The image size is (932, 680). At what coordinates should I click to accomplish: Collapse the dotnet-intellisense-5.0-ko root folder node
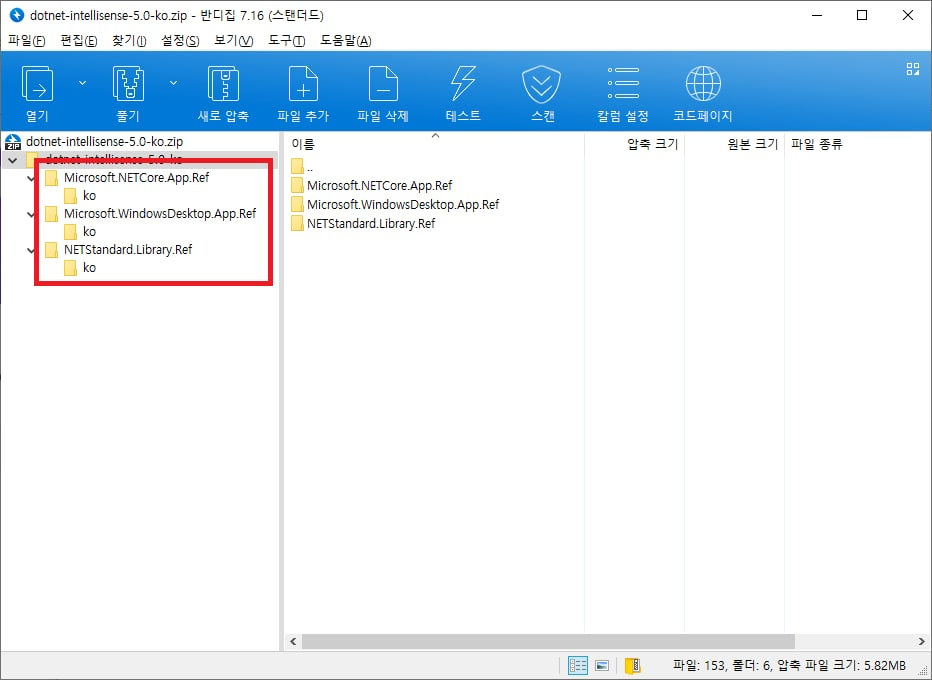tap(12, 160)
